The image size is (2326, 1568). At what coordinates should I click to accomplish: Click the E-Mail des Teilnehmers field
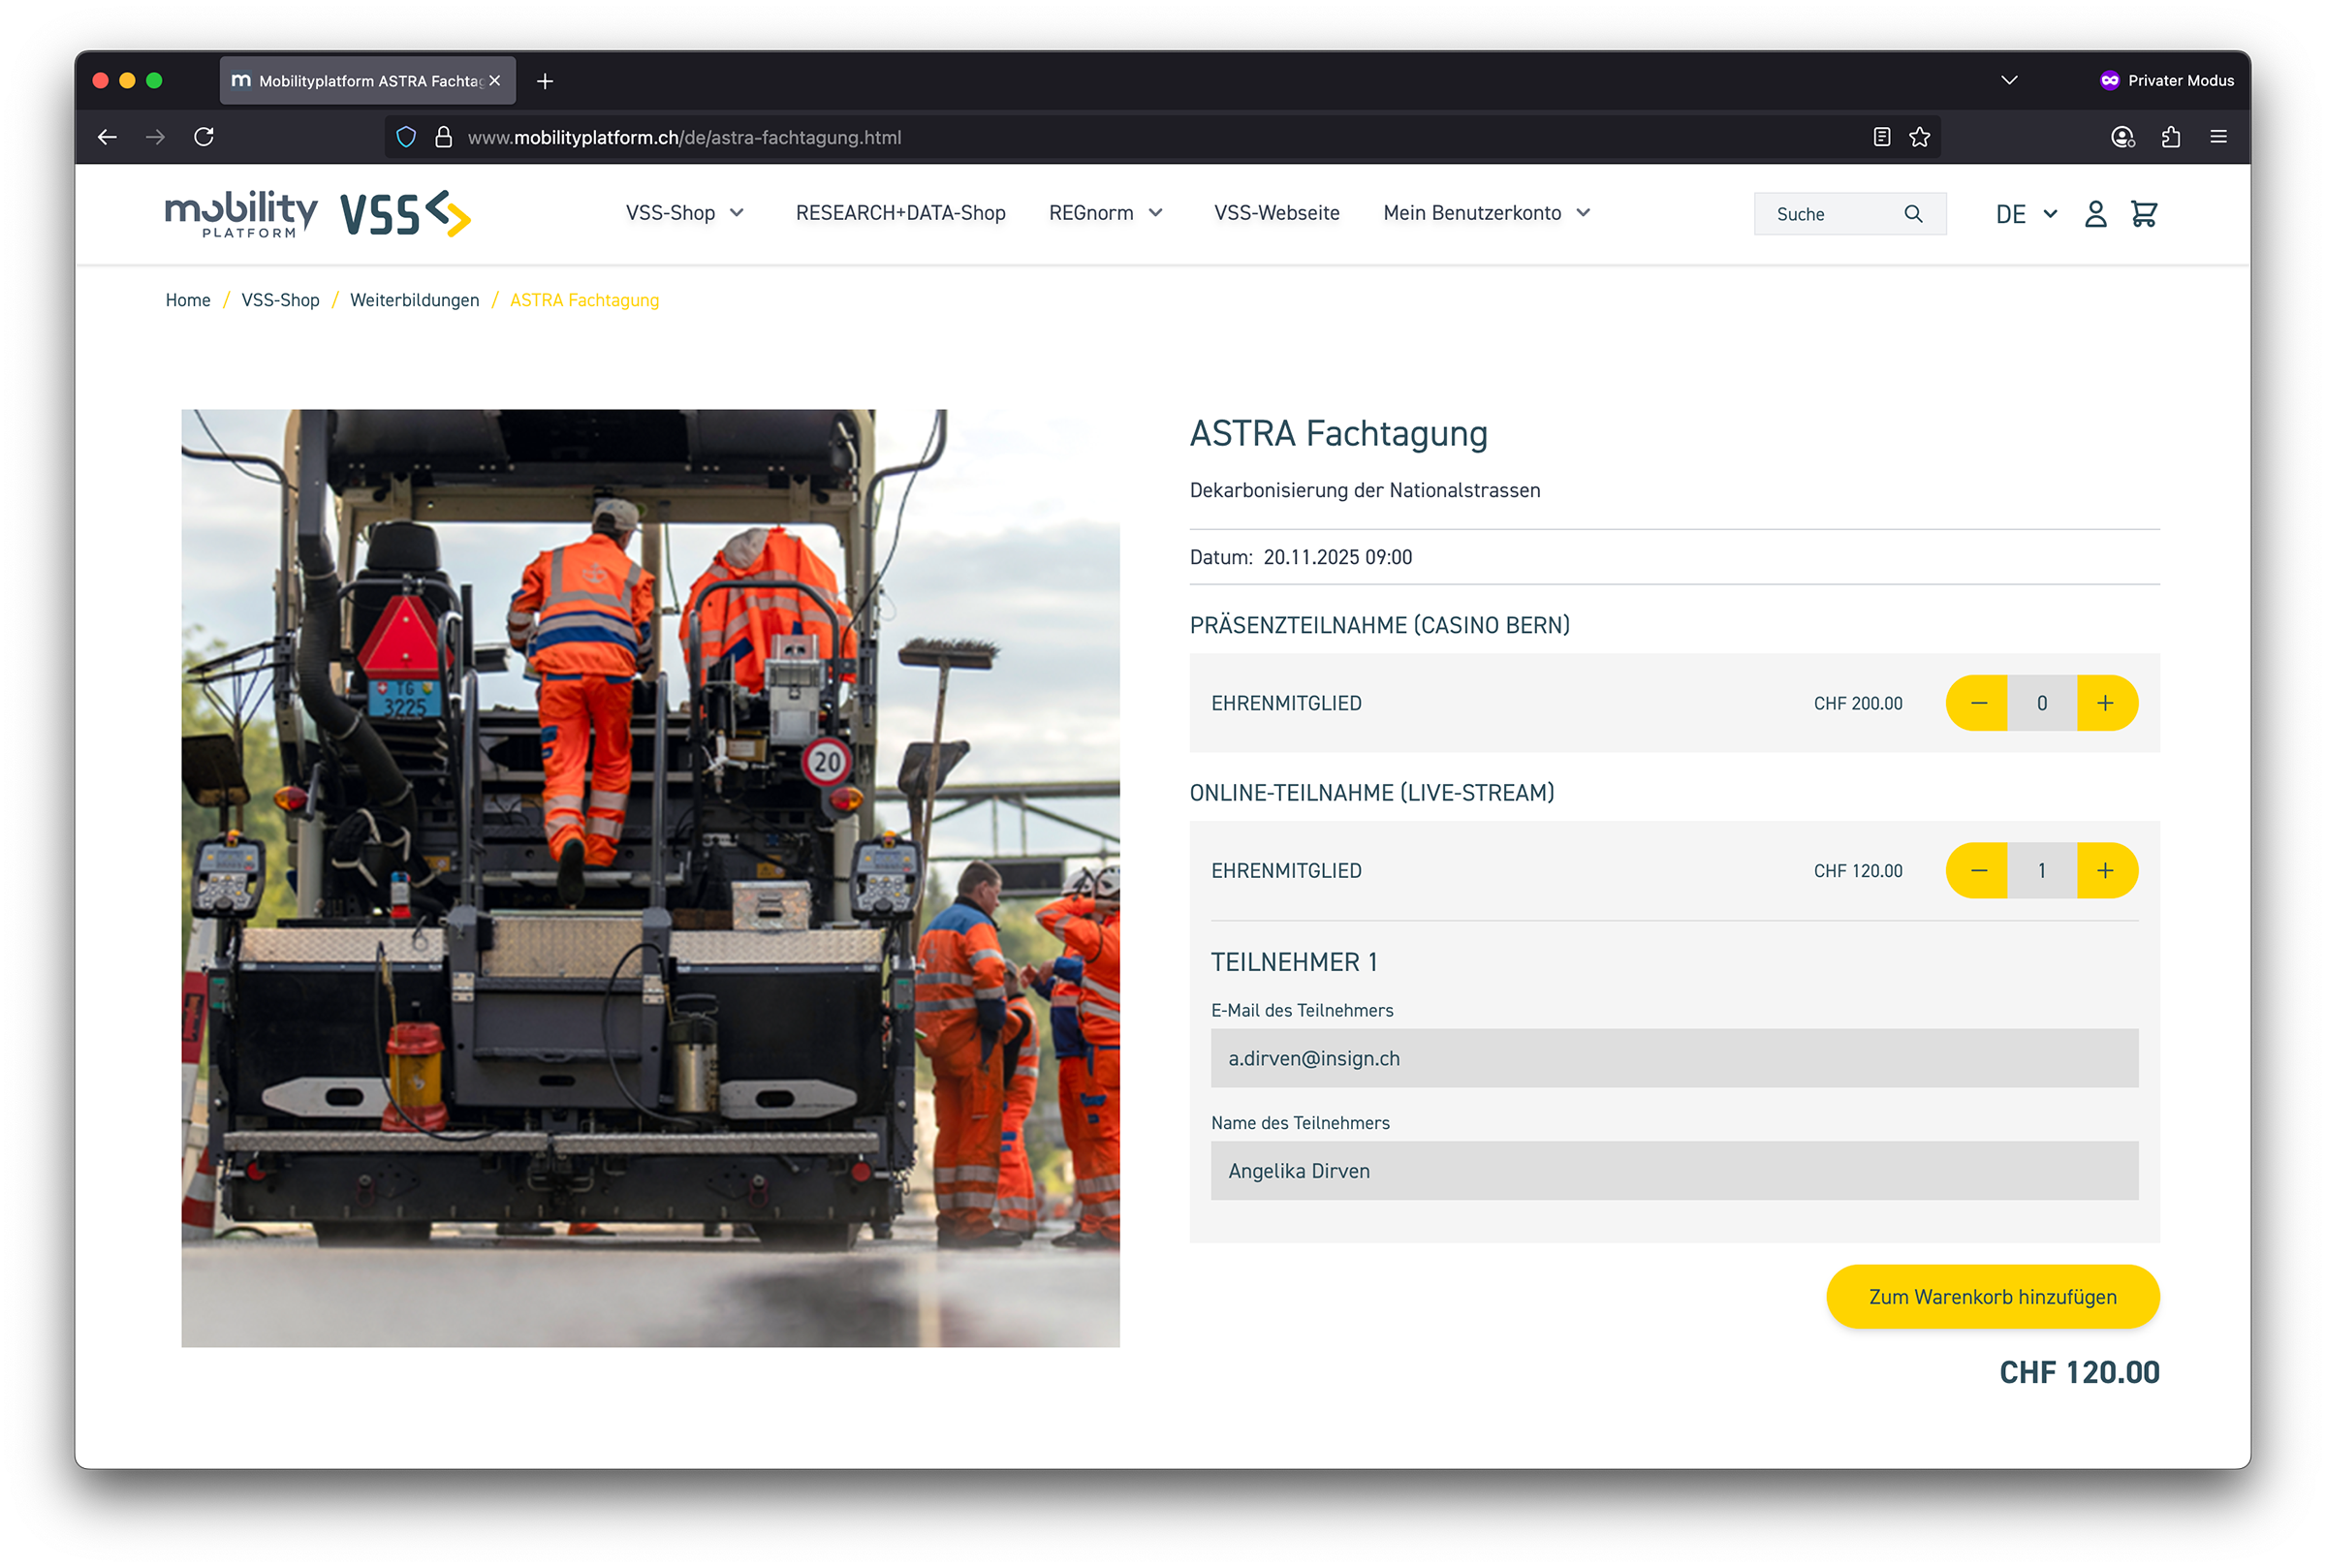[1674, 1058]
